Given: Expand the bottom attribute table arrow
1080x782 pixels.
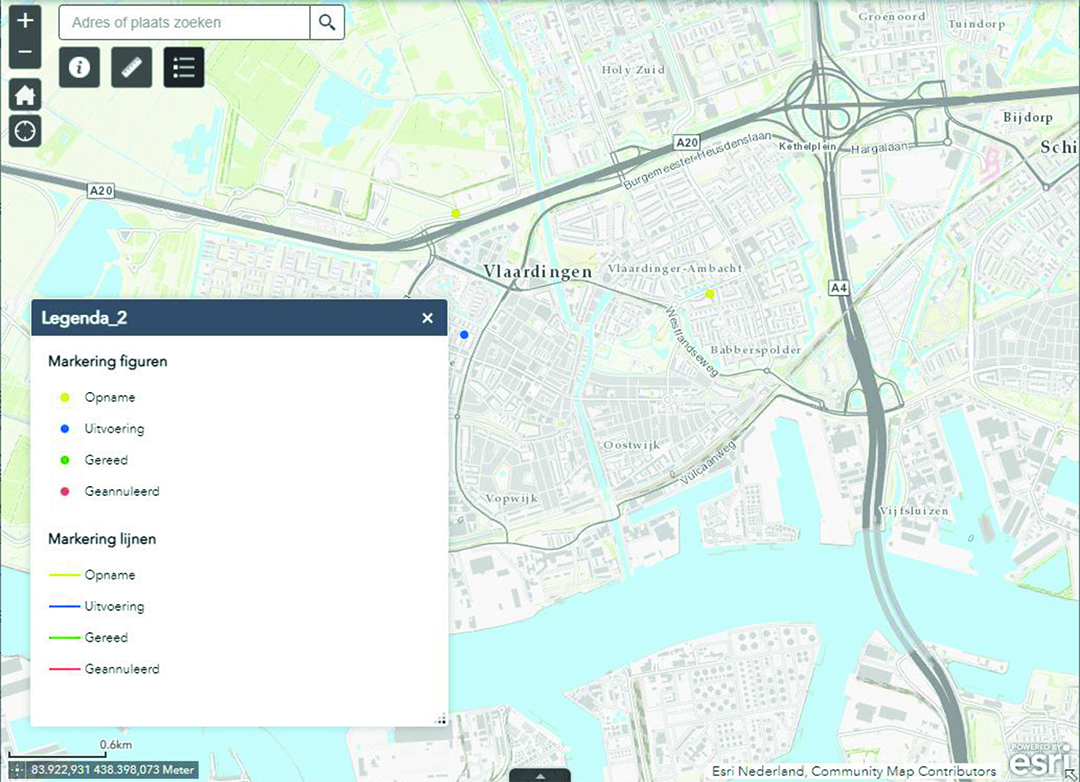Looking at the screenshot, I should pyautogui.click(x=540, y=775).
